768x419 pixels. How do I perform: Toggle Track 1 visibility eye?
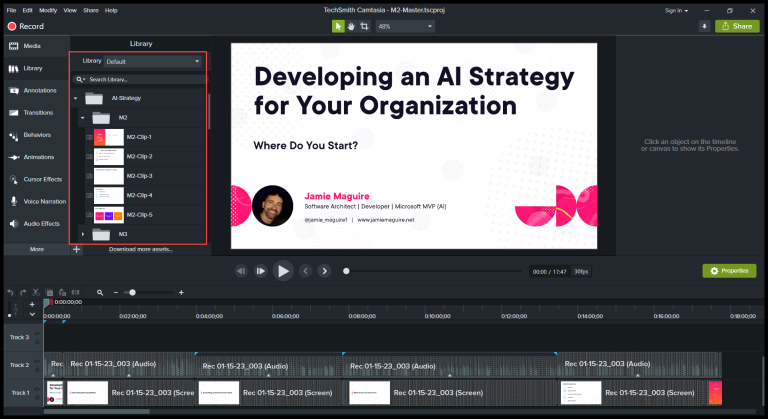[37, 390]
